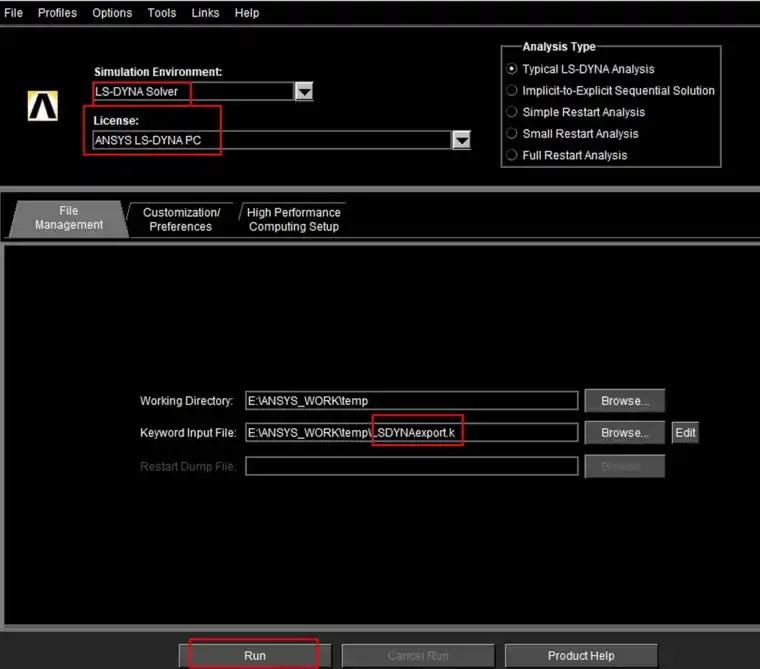Viewport: 760px width, 669px height.
Task: Expand the License dropdown arrow
Action: tap(461, 140)
